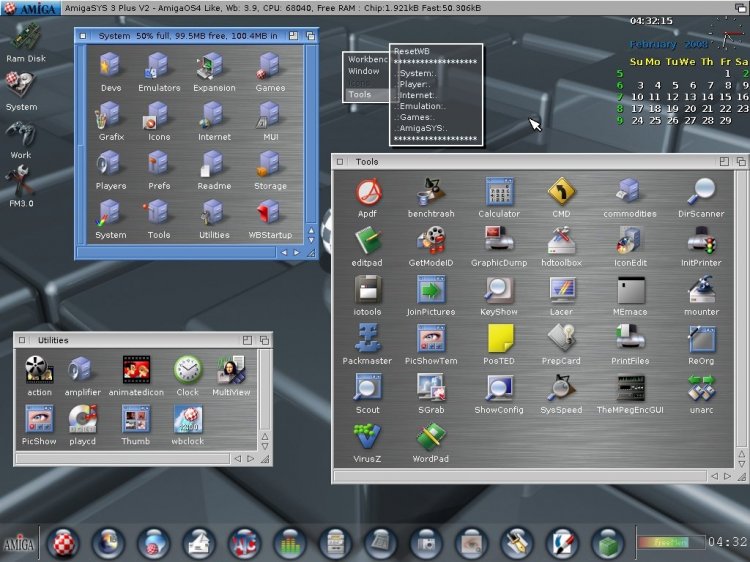Open the Apdf icon in Tools window
Viewport: 750px width, 562px height.
367,192
